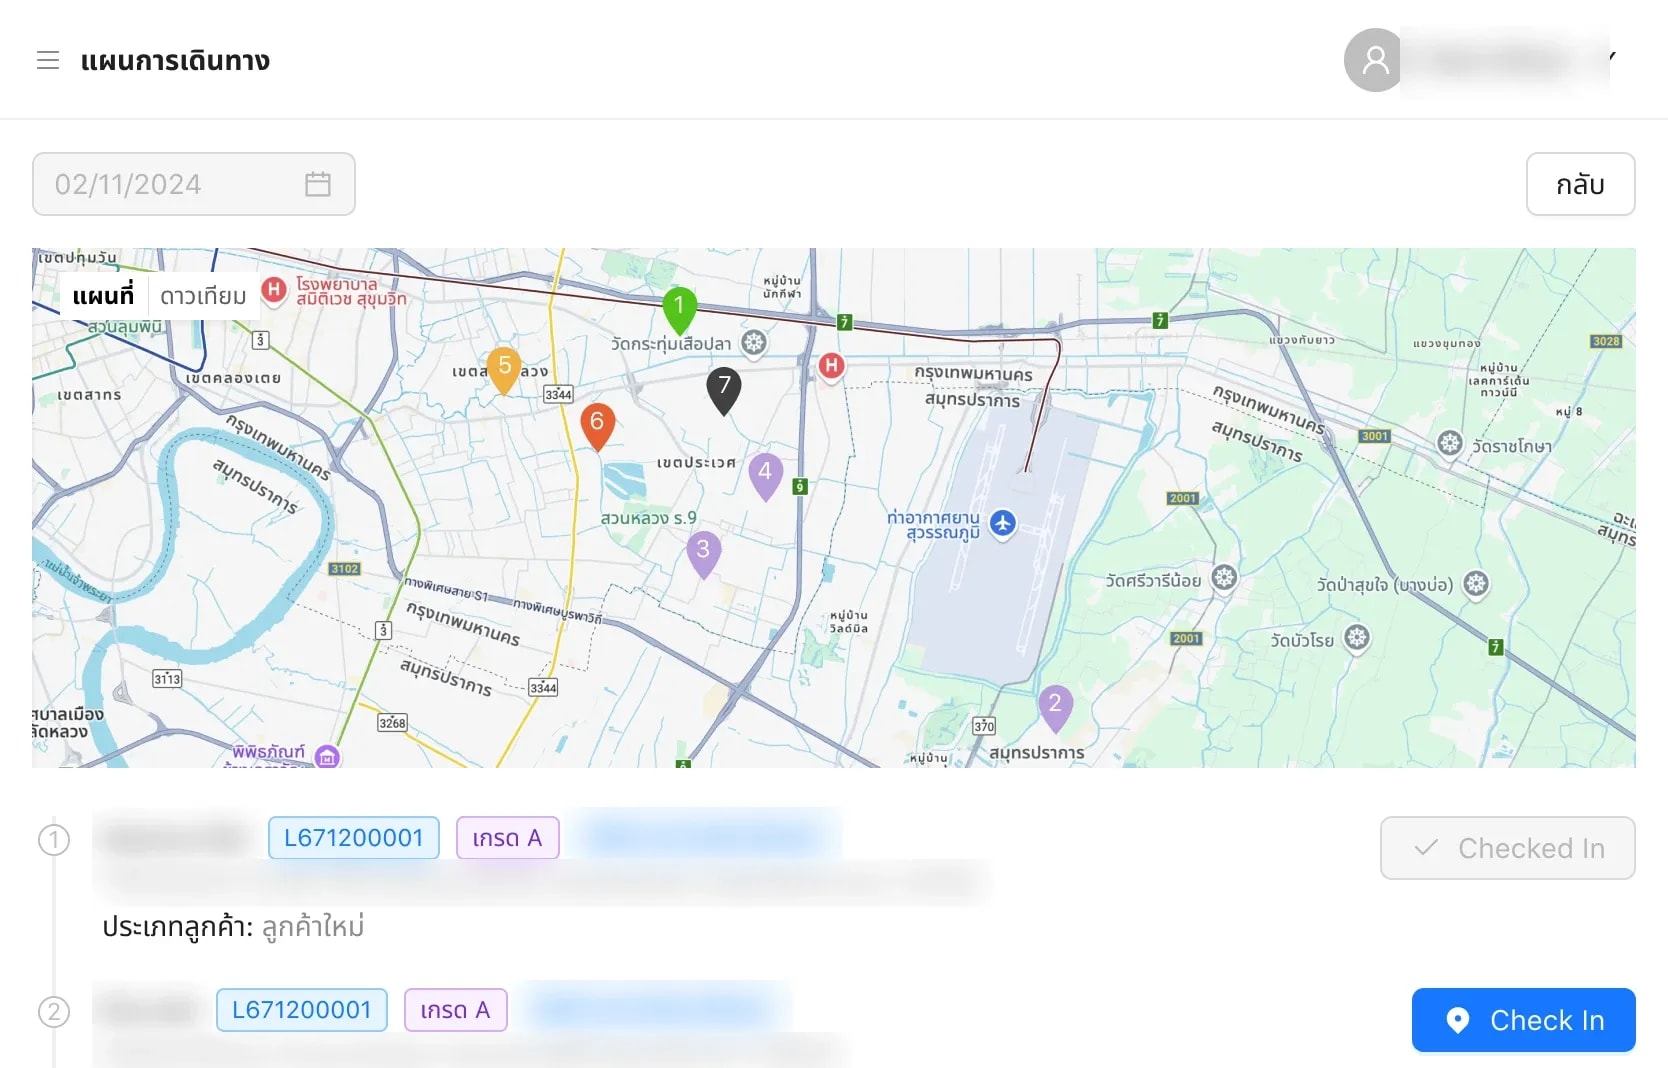The image size is (1668, 1068).
Task: Select purple map pin number 4
Action: point(765,476)
